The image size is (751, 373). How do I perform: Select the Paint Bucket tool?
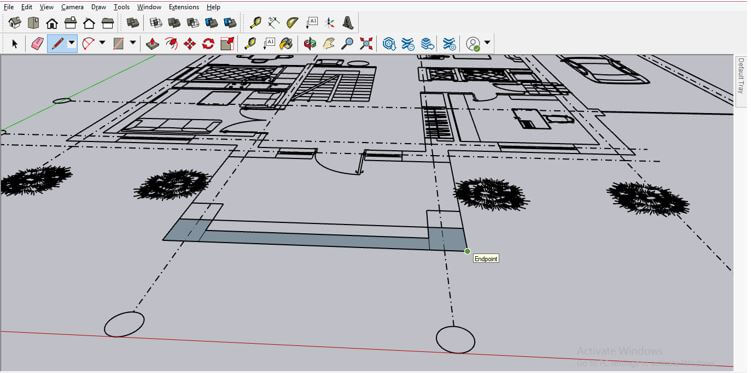[x=286, y=44]
